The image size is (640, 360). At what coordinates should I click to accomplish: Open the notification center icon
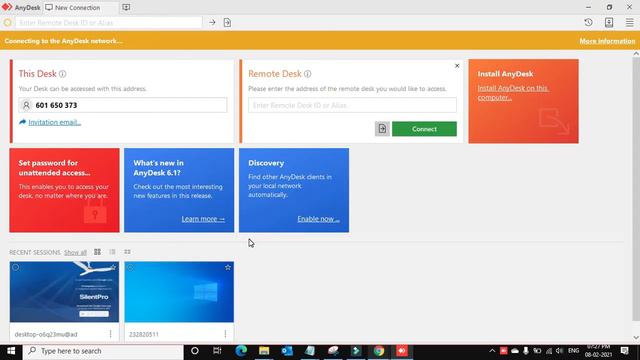point(624,351)
